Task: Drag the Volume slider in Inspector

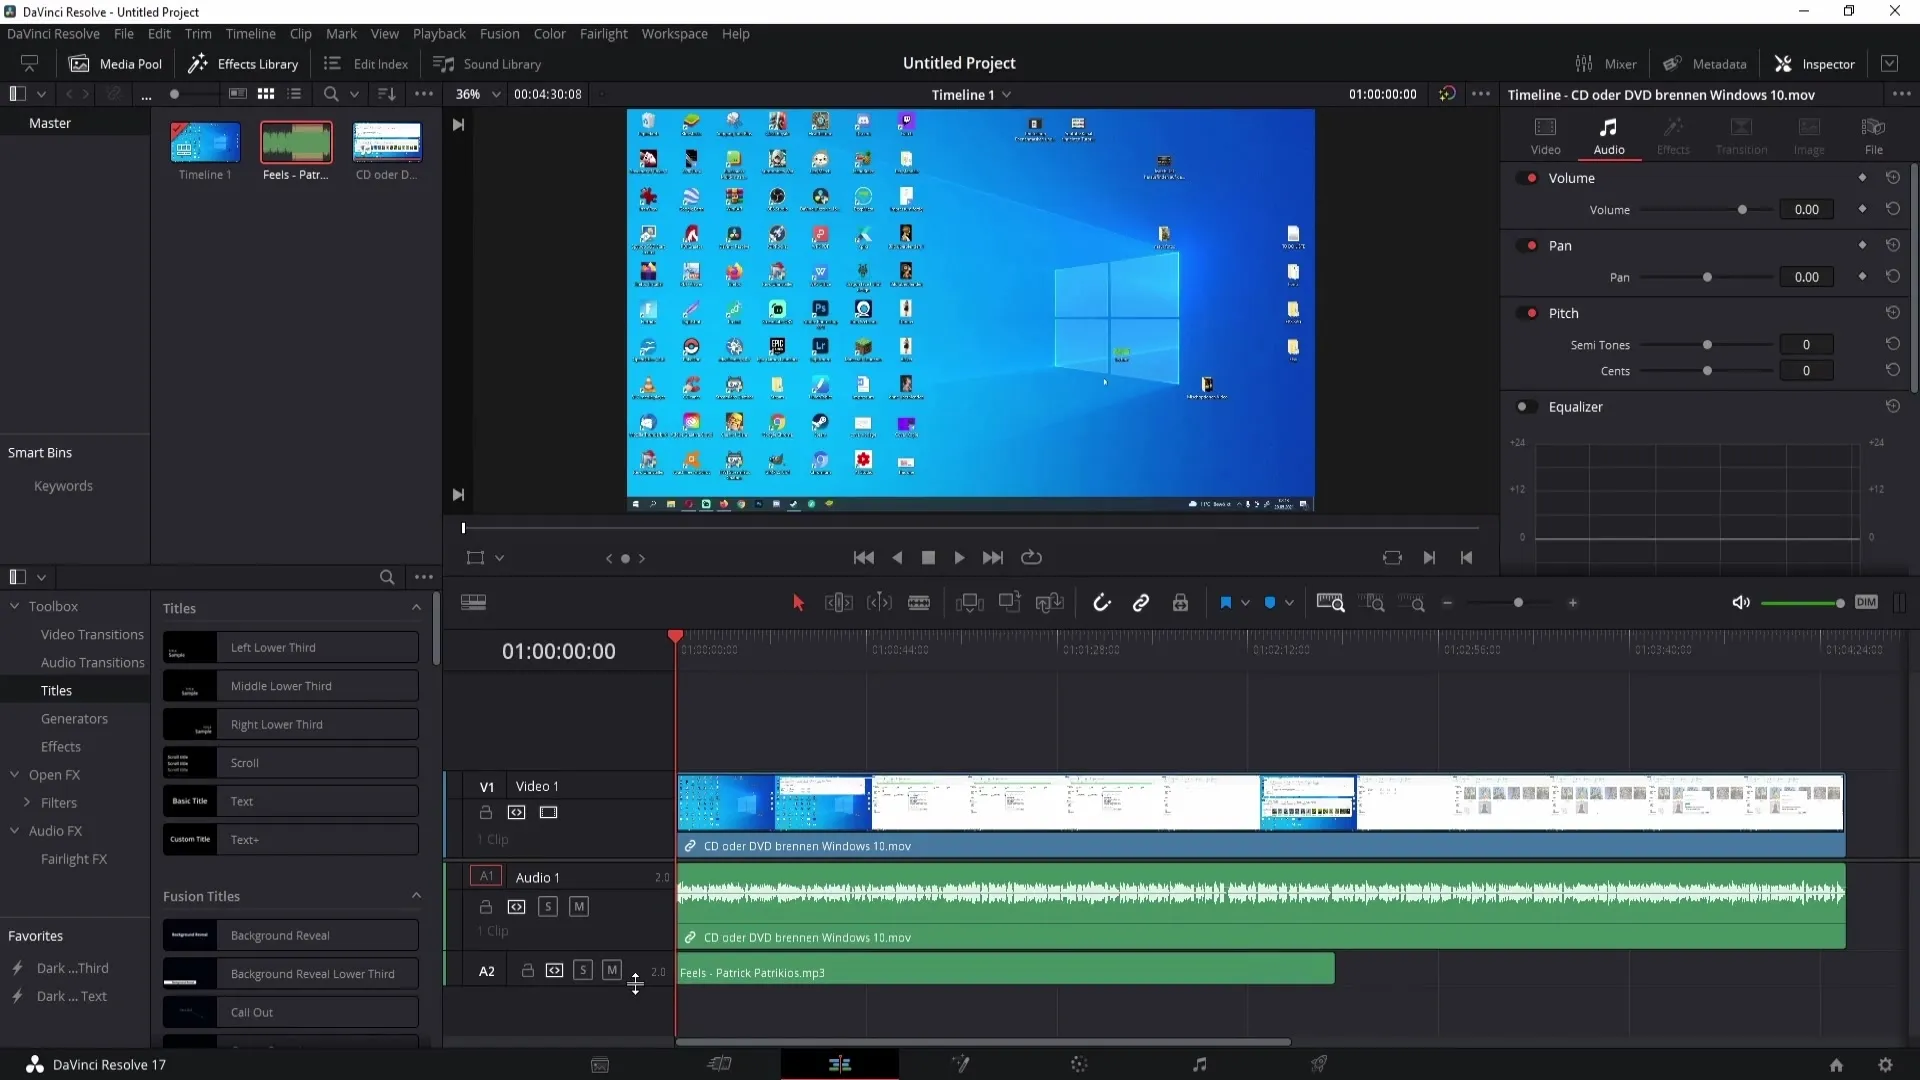Action: 1743,210
